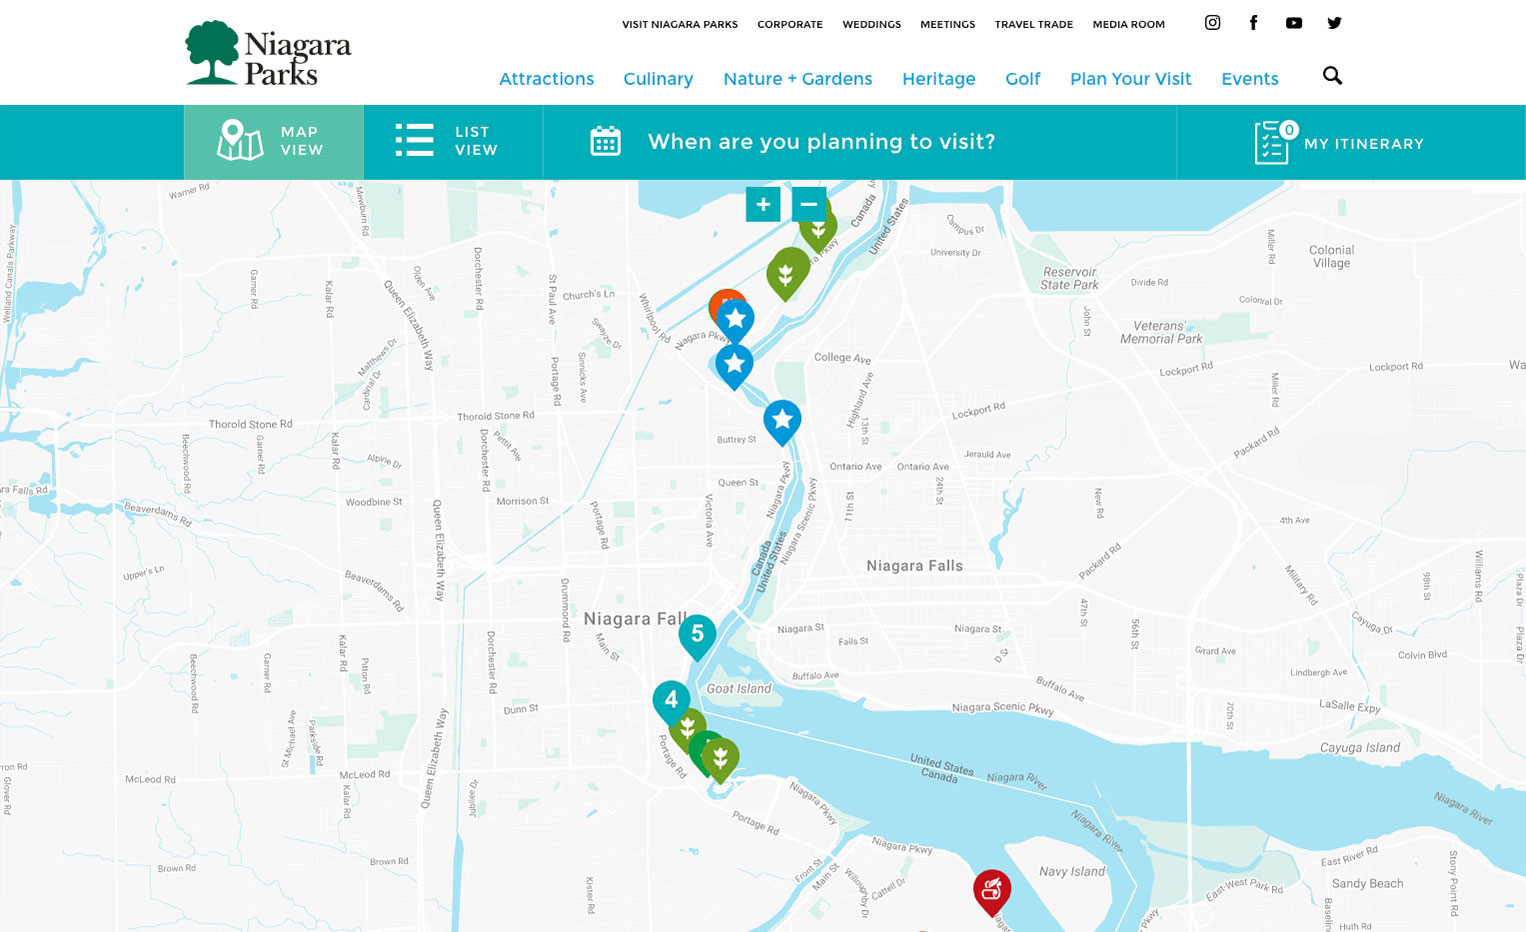Open the Meetings link
This screenshot has height=932, width=1526.
(948, 24)
